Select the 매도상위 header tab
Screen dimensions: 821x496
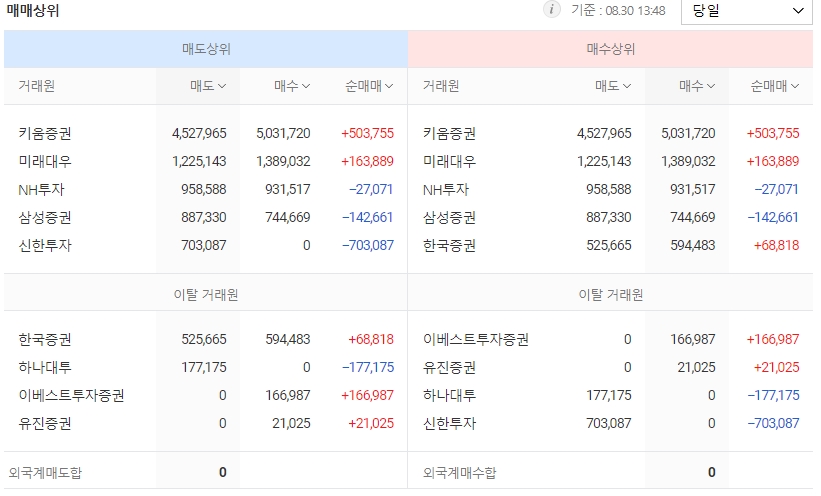pyautogui.click(x=206, y=49)
